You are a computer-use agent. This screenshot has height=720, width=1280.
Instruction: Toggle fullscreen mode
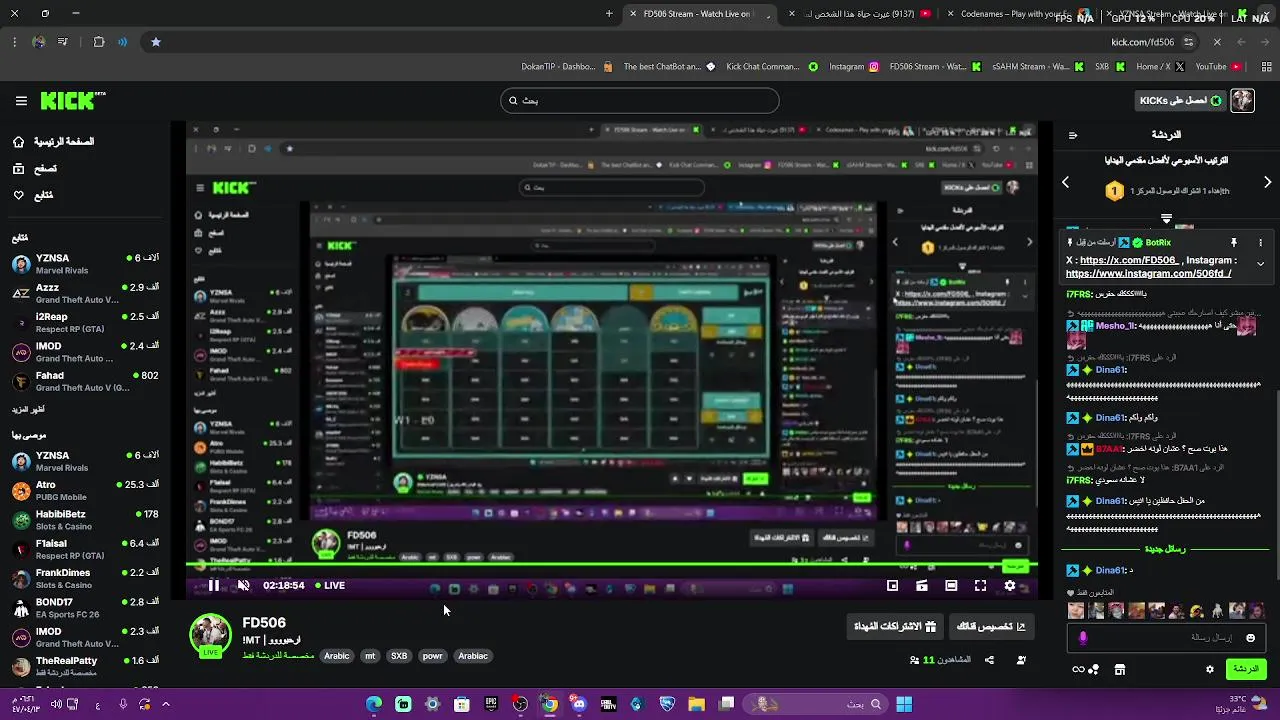click(x=980, y=586)
